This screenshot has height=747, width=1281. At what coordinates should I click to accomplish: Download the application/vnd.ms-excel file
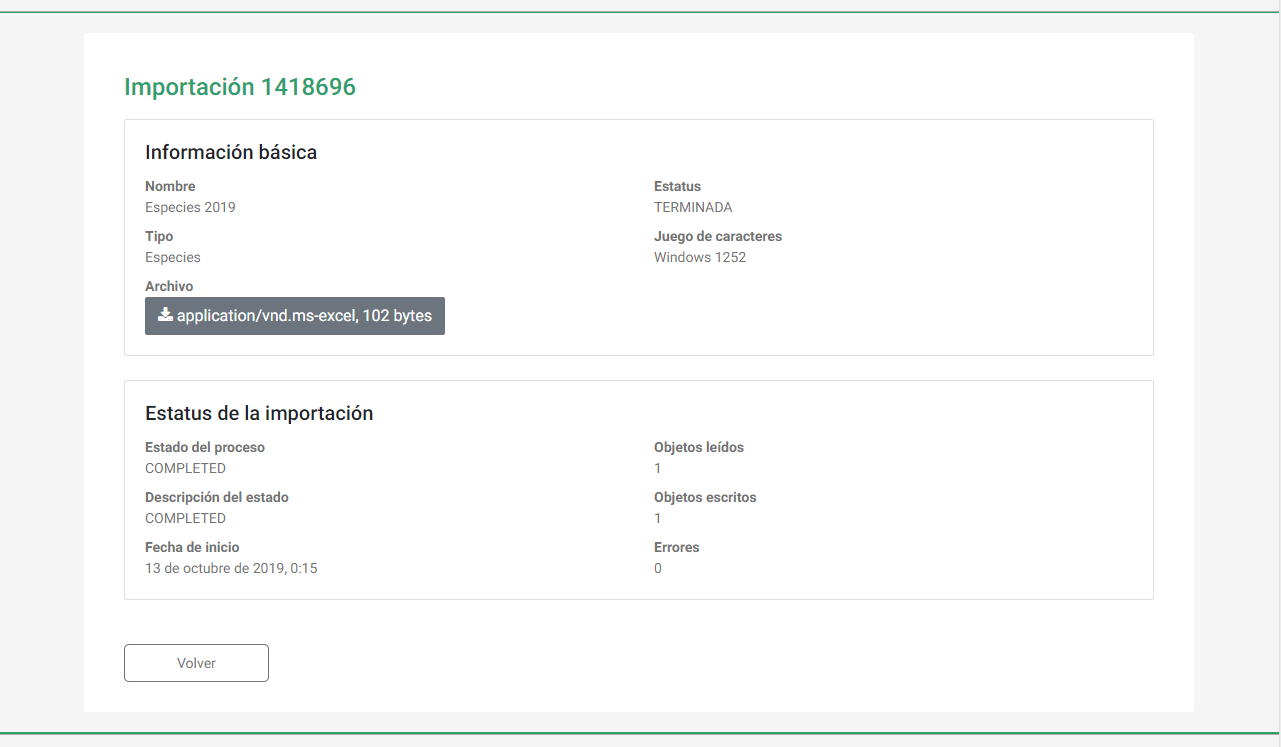click(x=295, y=316)
